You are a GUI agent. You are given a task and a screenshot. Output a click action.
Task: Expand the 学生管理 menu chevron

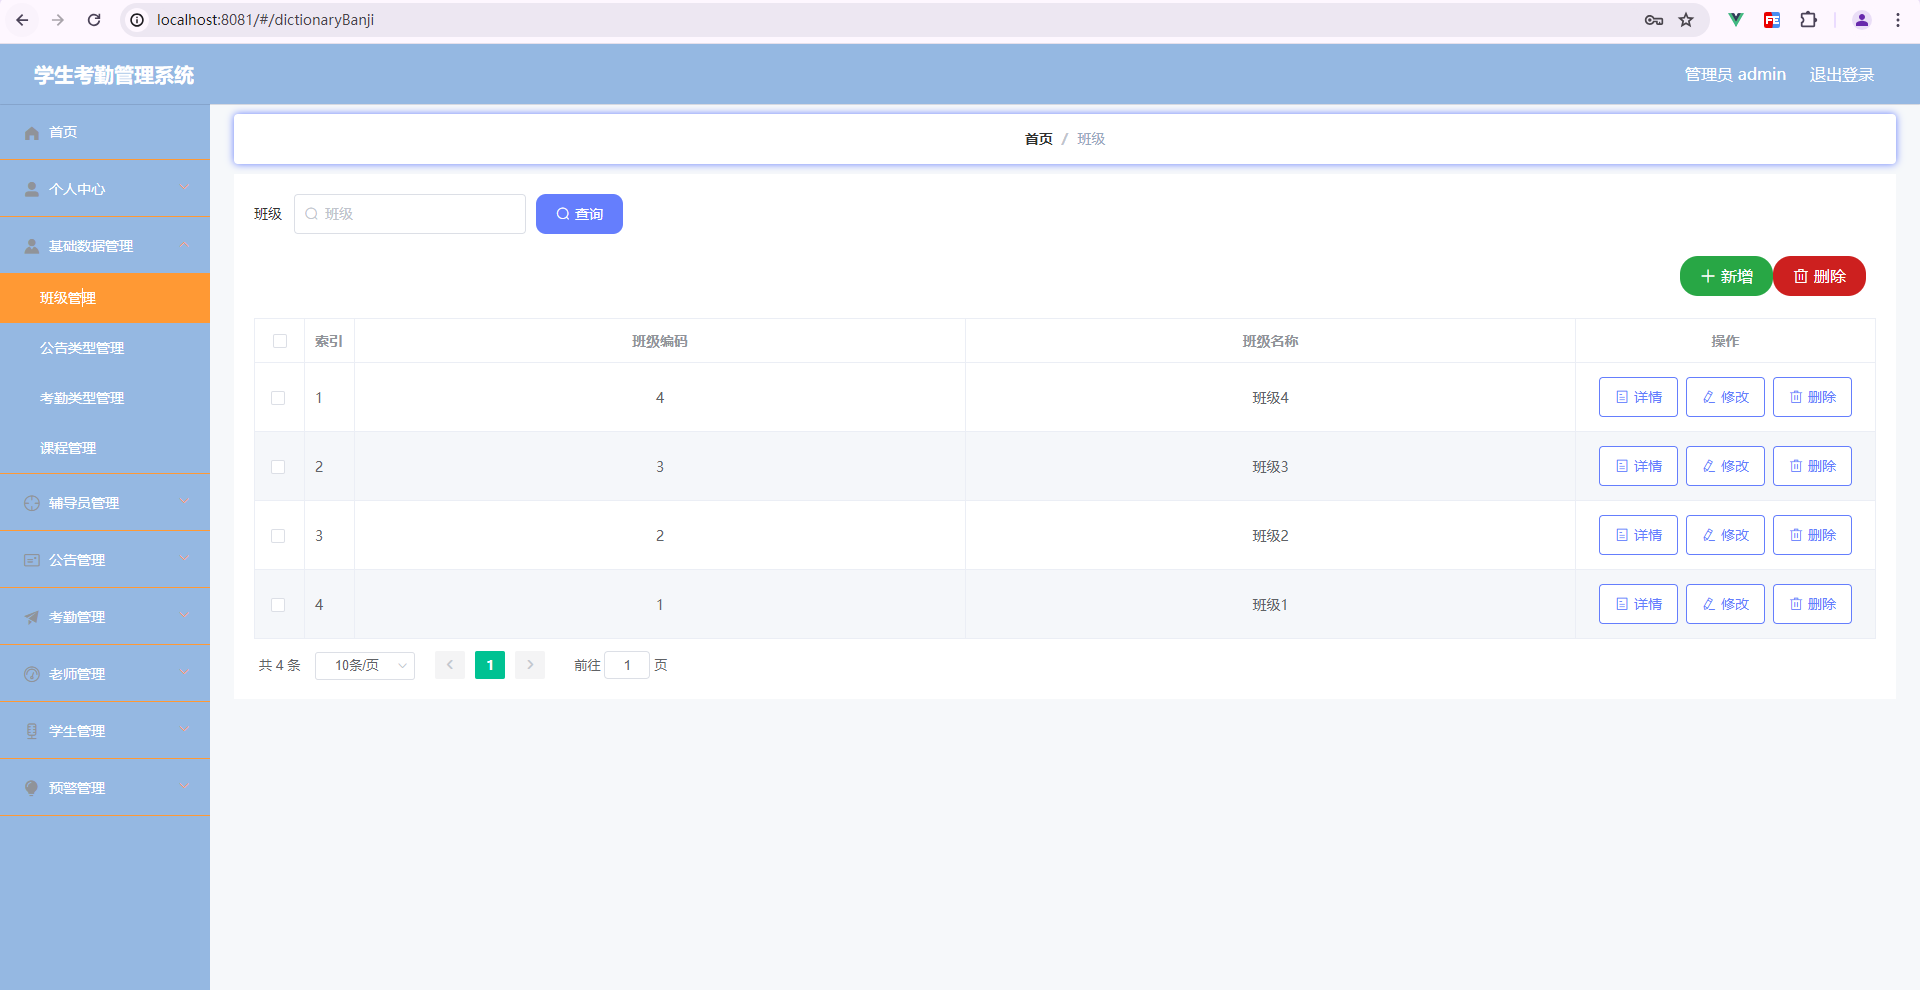[185, 730]
